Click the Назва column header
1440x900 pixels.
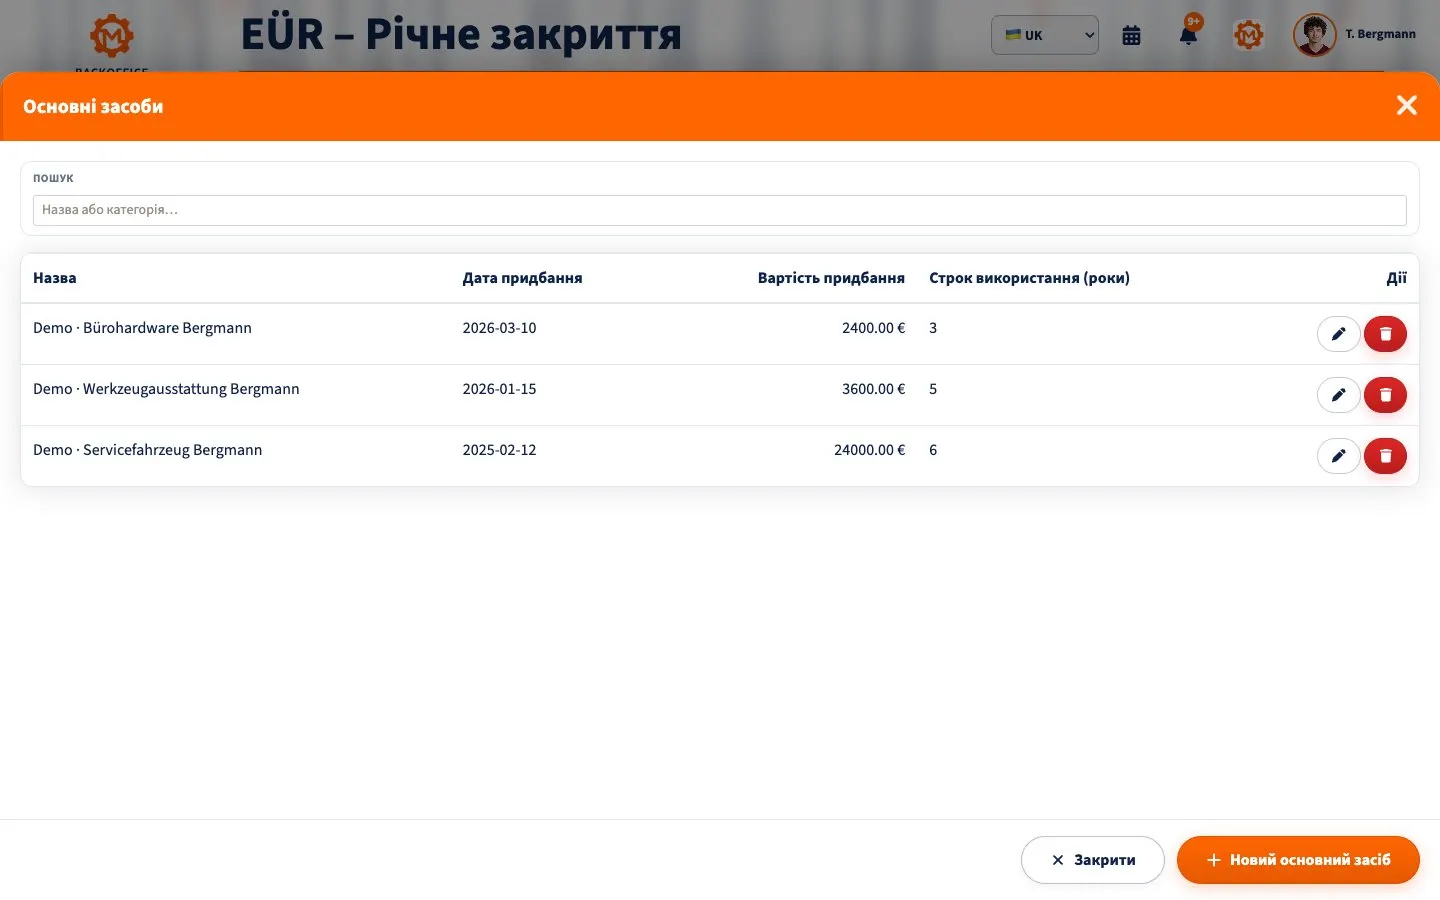(x=55, y=278)
